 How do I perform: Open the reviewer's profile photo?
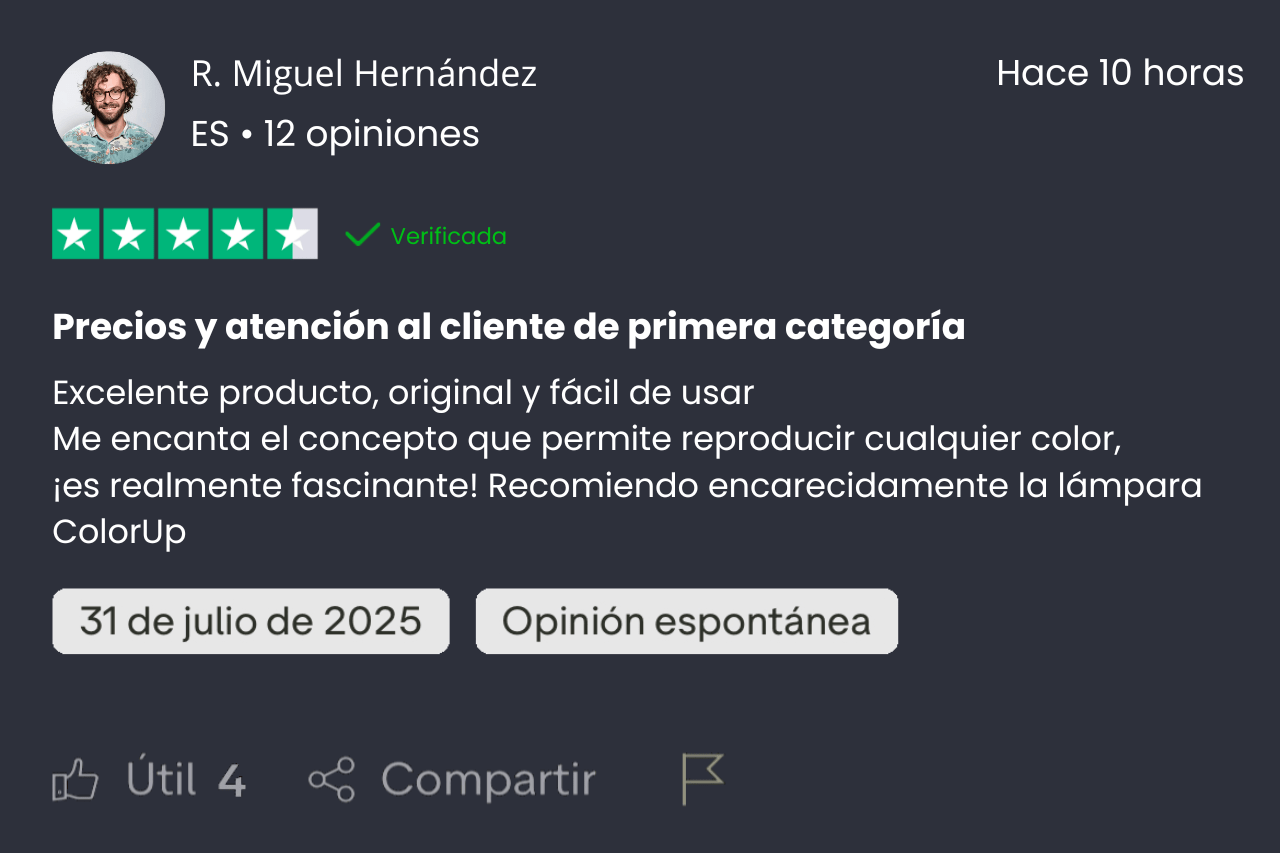(108, 107)
